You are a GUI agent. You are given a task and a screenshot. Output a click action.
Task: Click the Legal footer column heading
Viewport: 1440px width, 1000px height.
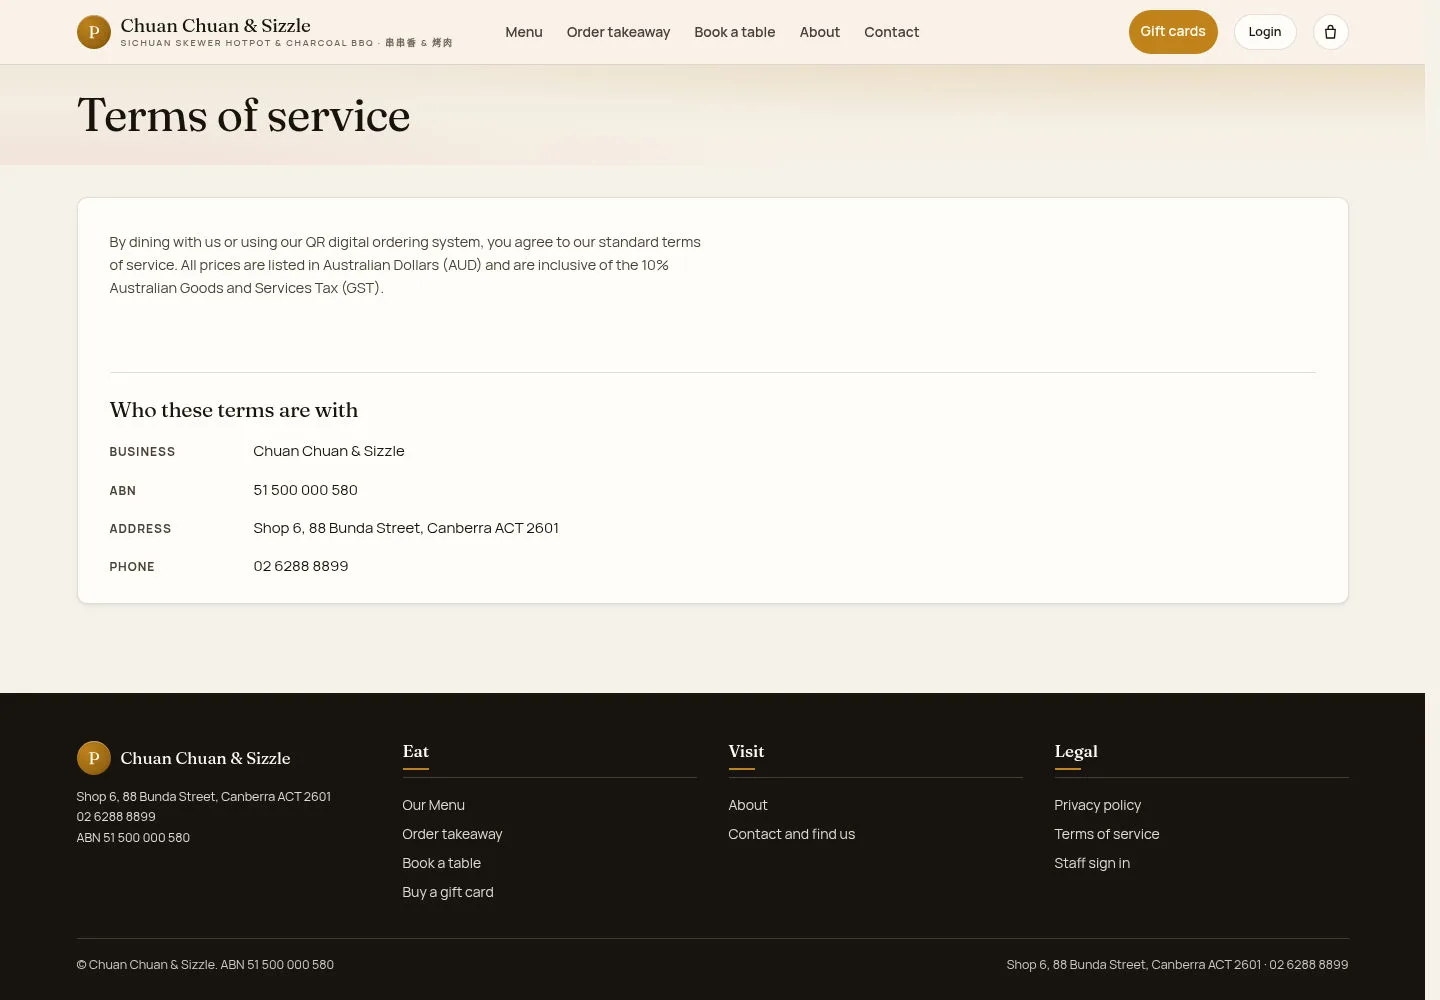tap(1076, 751)
